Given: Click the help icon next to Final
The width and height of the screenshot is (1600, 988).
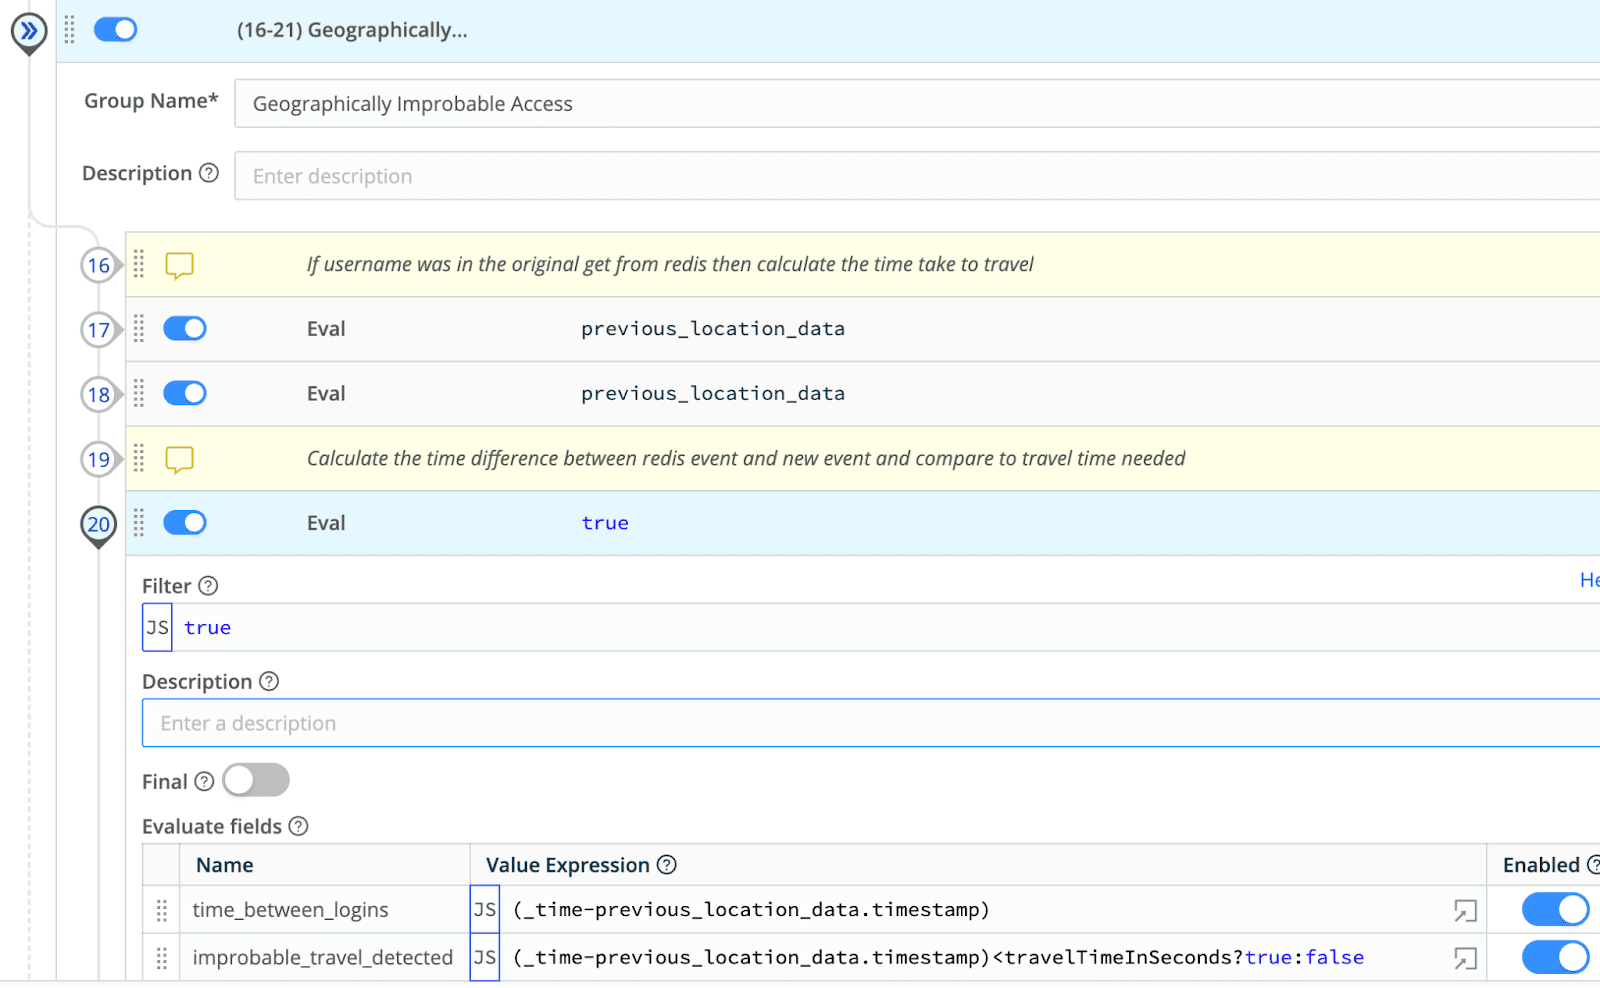Looking at the screenshot, I should pos(204,782).
